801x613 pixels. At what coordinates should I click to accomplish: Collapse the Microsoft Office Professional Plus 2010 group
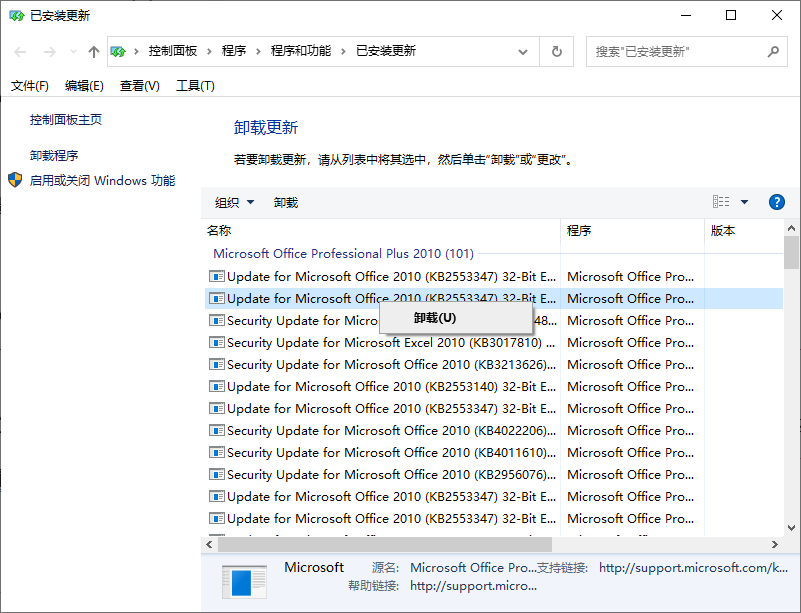pyautogui.click(x=343, y=253)
